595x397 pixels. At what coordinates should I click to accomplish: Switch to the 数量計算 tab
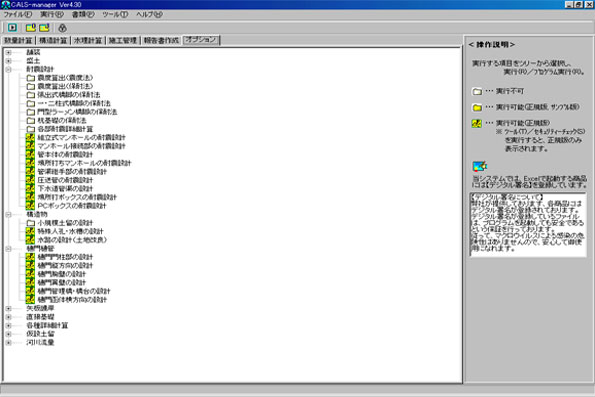(18, 40)
